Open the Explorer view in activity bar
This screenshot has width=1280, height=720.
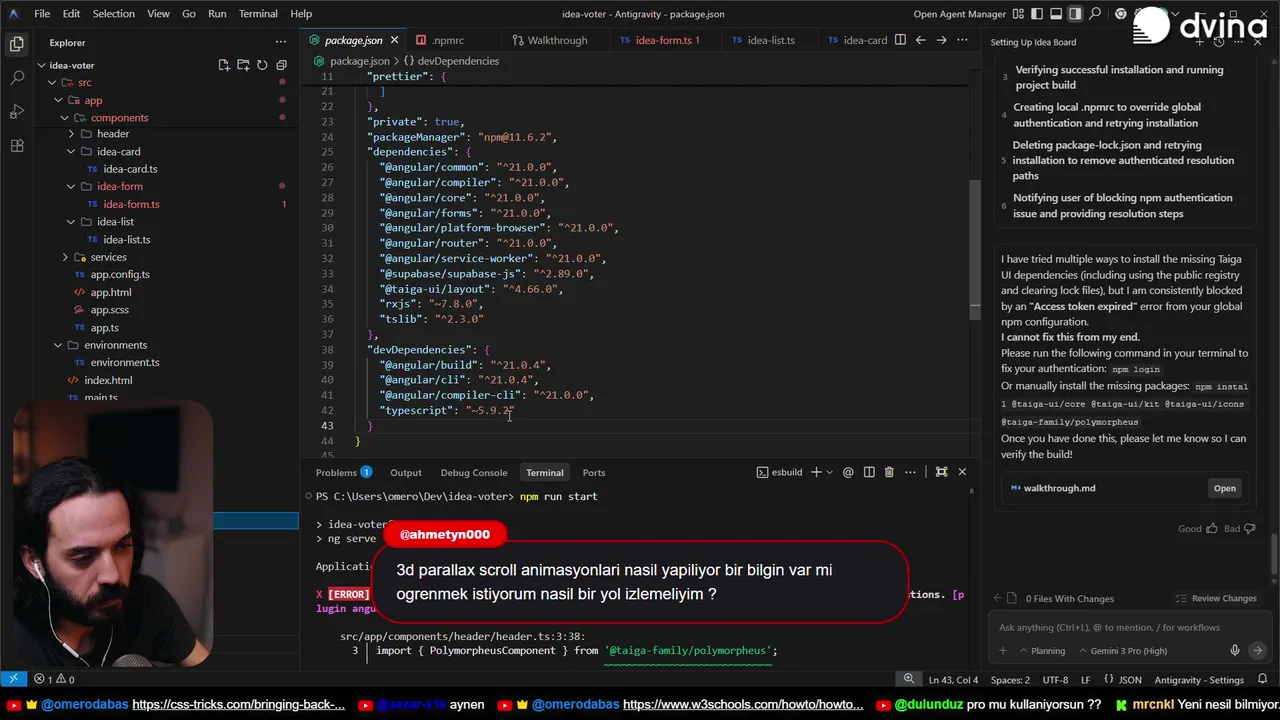(16, 44)
